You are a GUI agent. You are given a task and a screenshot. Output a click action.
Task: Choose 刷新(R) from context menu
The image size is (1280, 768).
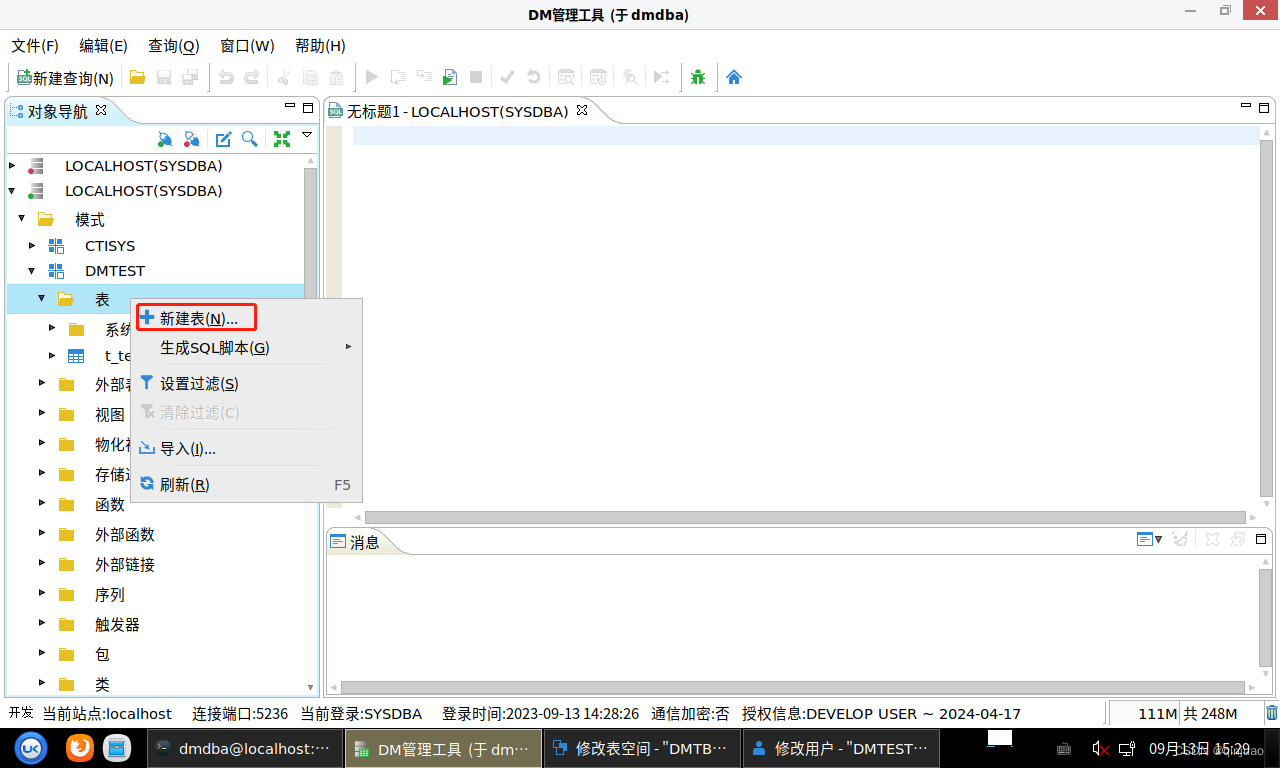pos(246,485)
